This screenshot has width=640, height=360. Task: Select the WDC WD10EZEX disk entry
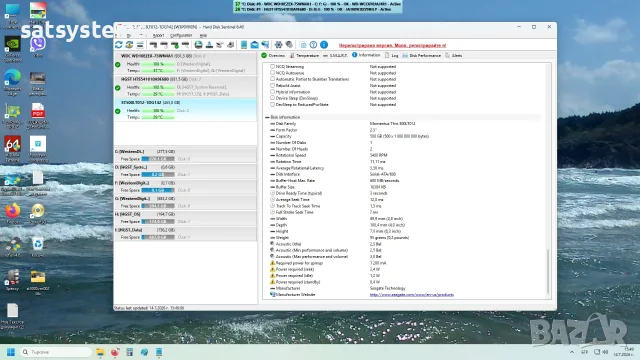tap(186, 63)
